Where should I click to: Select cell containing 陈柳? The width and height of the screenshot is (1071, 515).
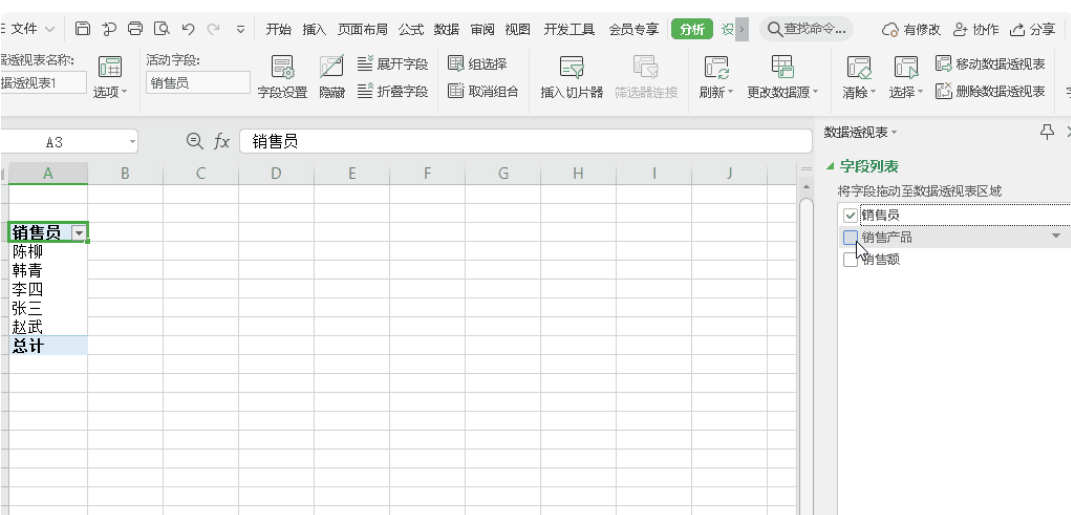click(48, 251)
